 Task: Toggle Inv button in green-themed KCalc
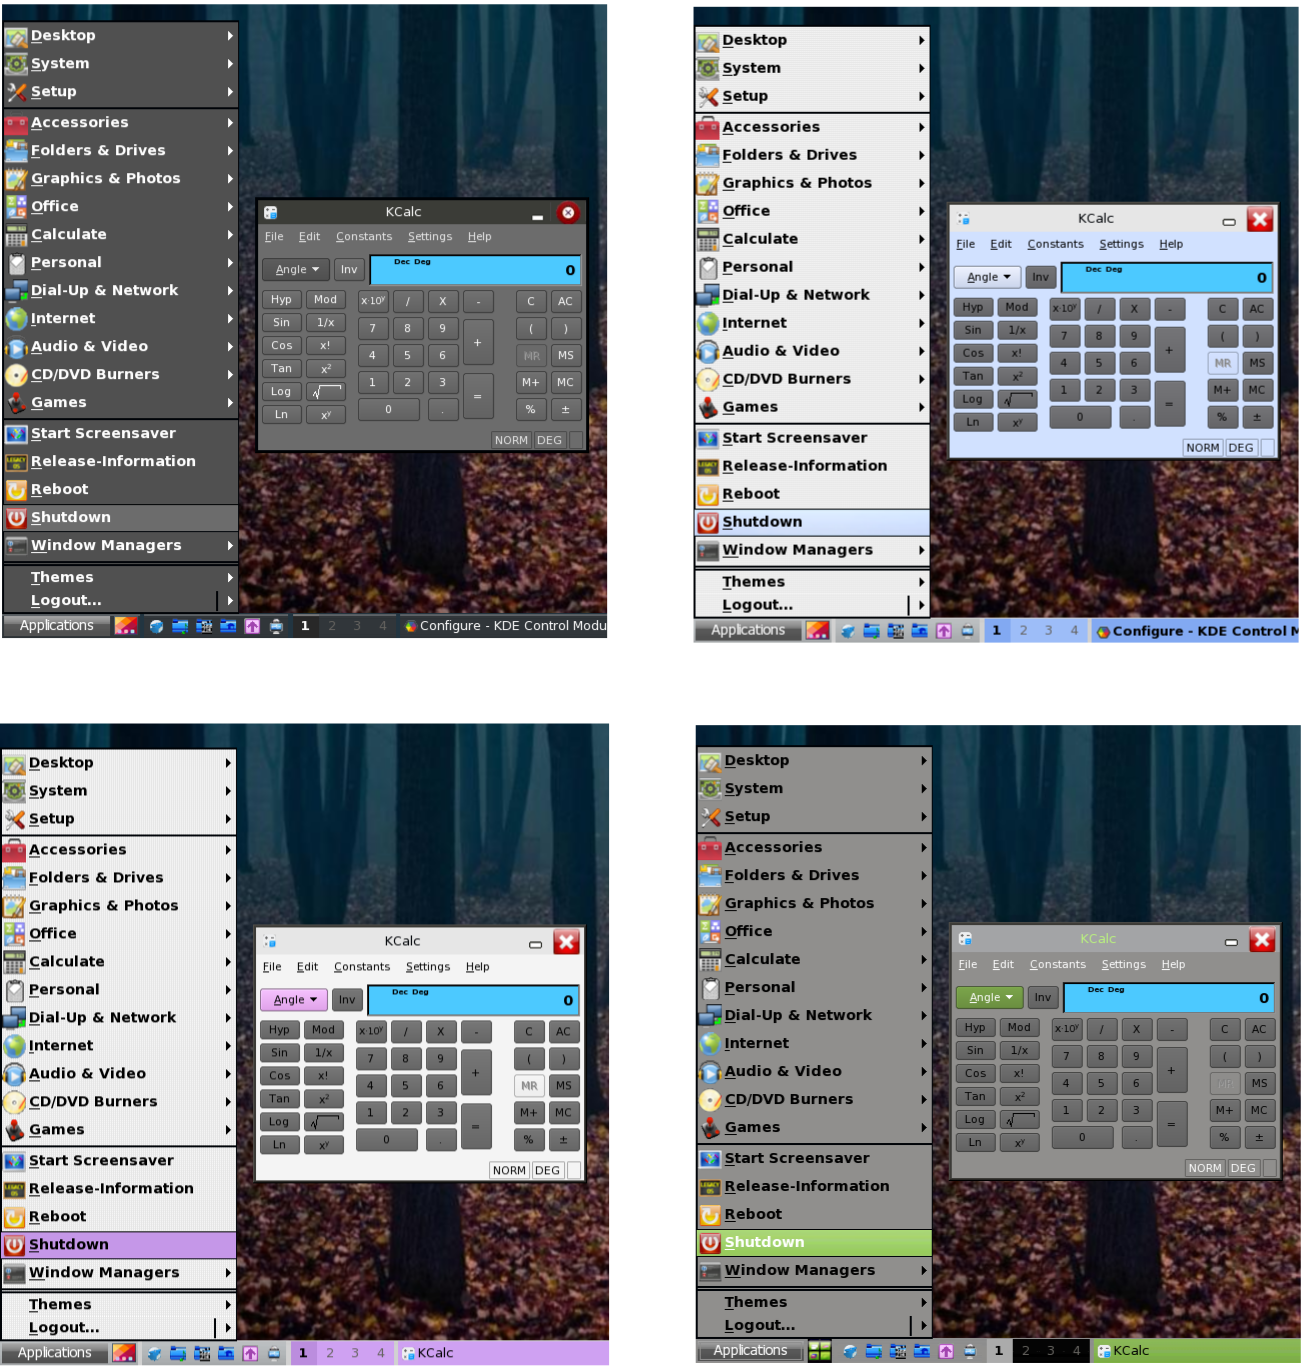point(1042,997)
